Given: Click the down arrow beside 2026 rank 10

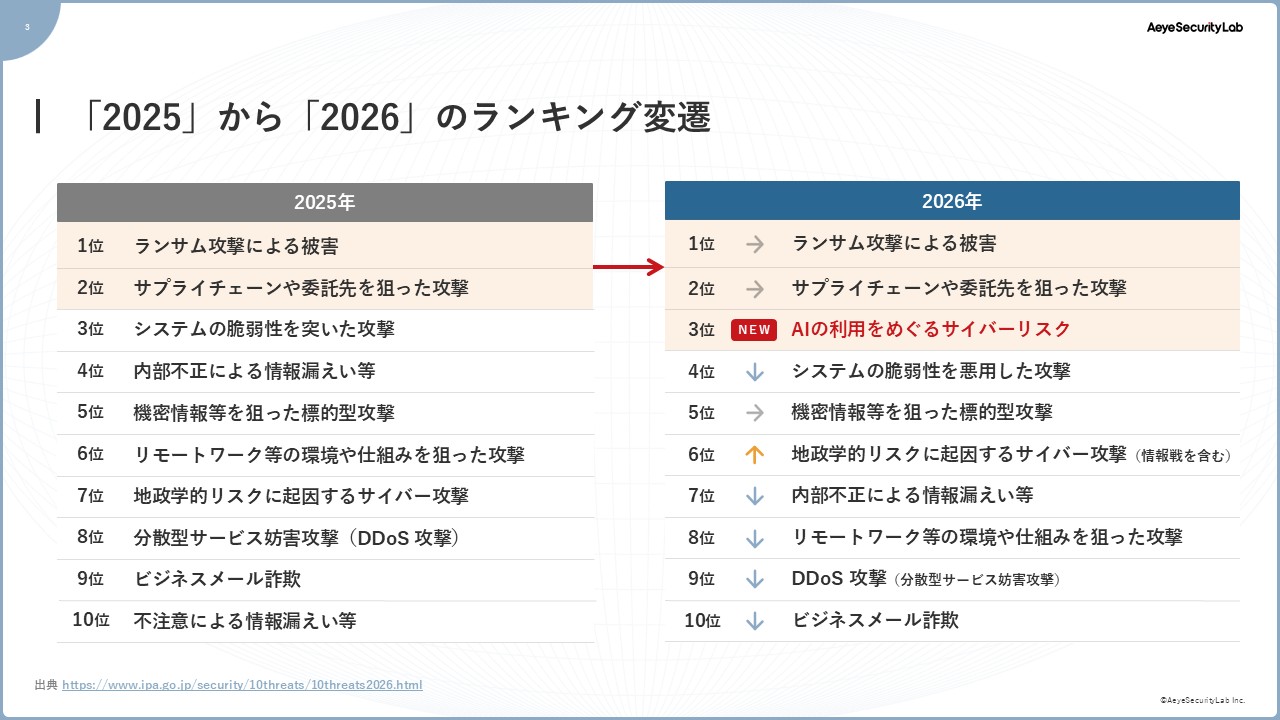Looking at the screenshot, I should [x=755, y=621].
